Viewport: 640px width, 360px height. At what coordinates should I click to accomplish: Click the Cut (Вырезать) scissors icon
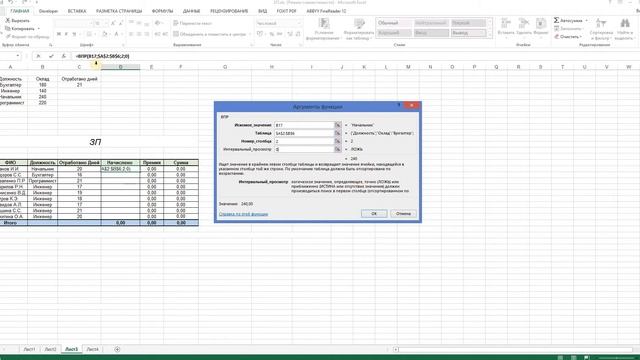(8, 20)
